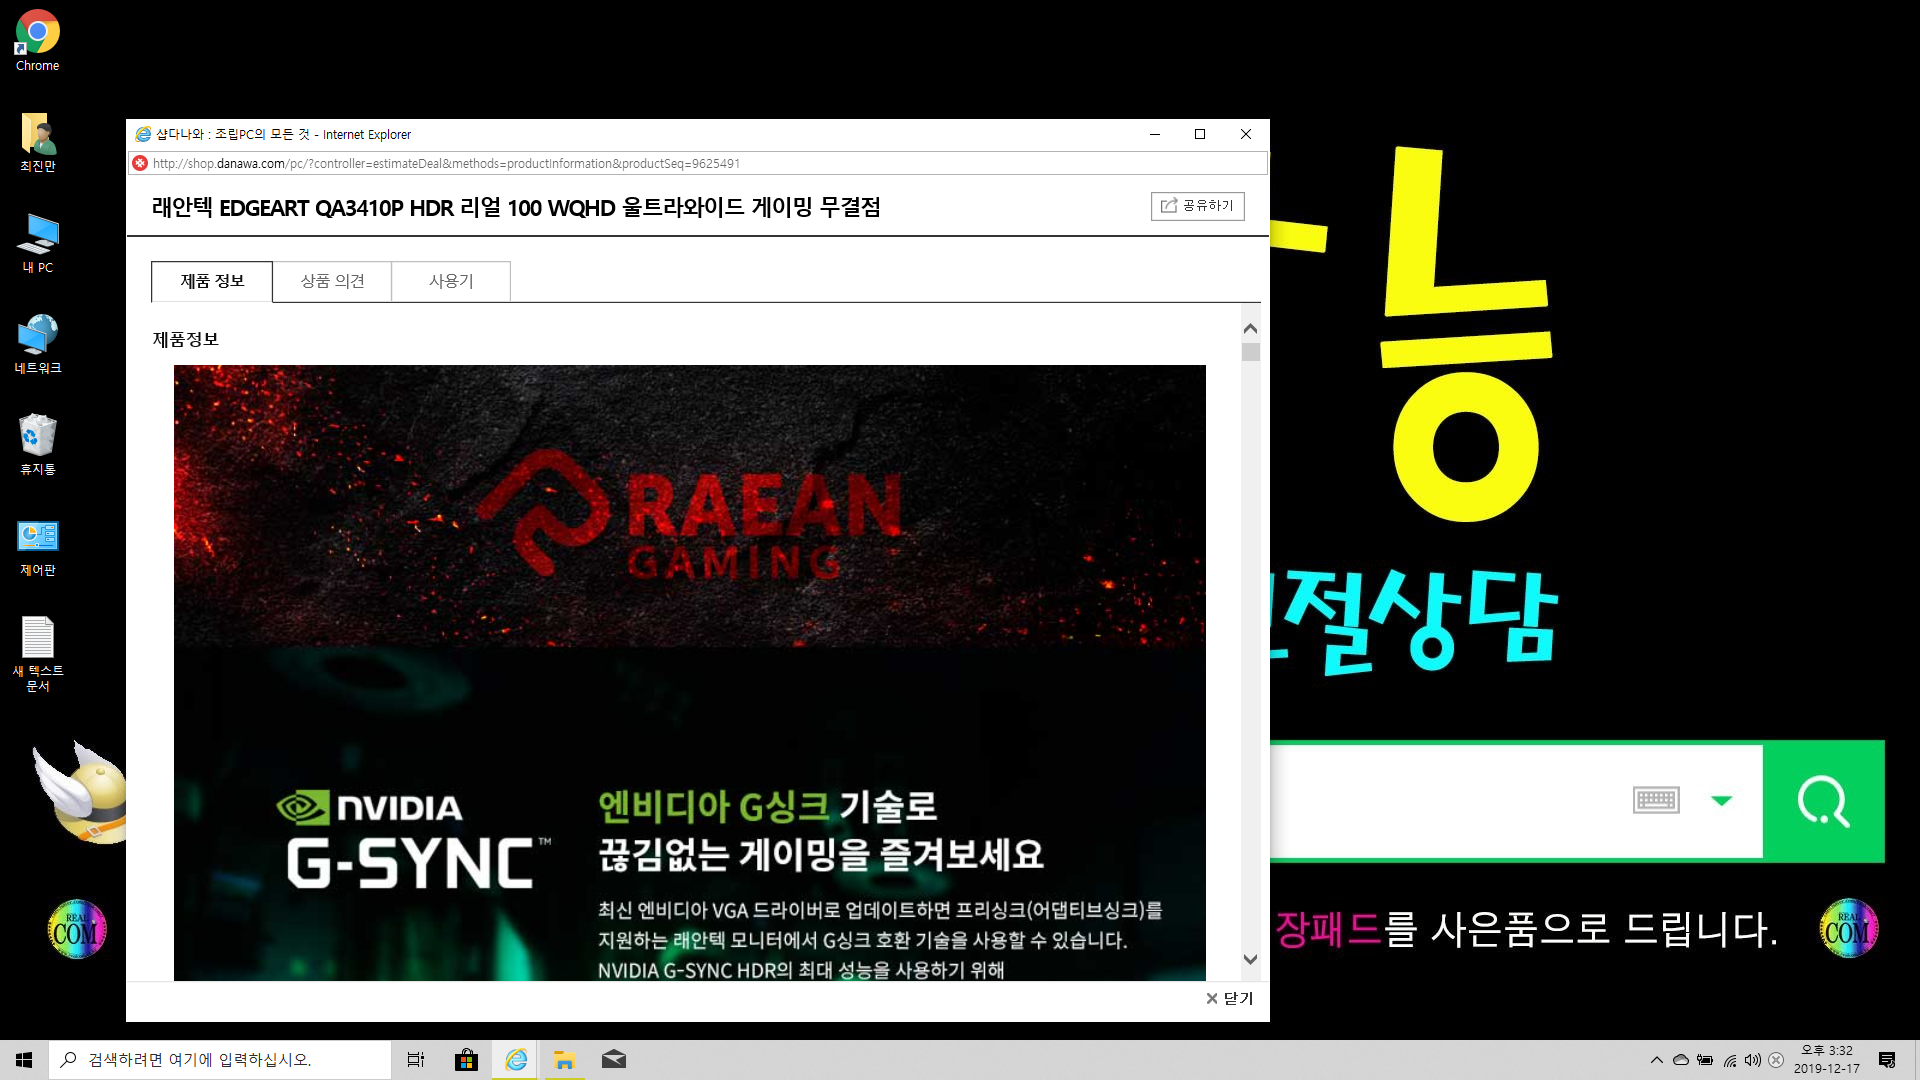Select the 네트워크 desktop icon
The height and width of the screenshot is (1080, 1920).
coord(37,345)
